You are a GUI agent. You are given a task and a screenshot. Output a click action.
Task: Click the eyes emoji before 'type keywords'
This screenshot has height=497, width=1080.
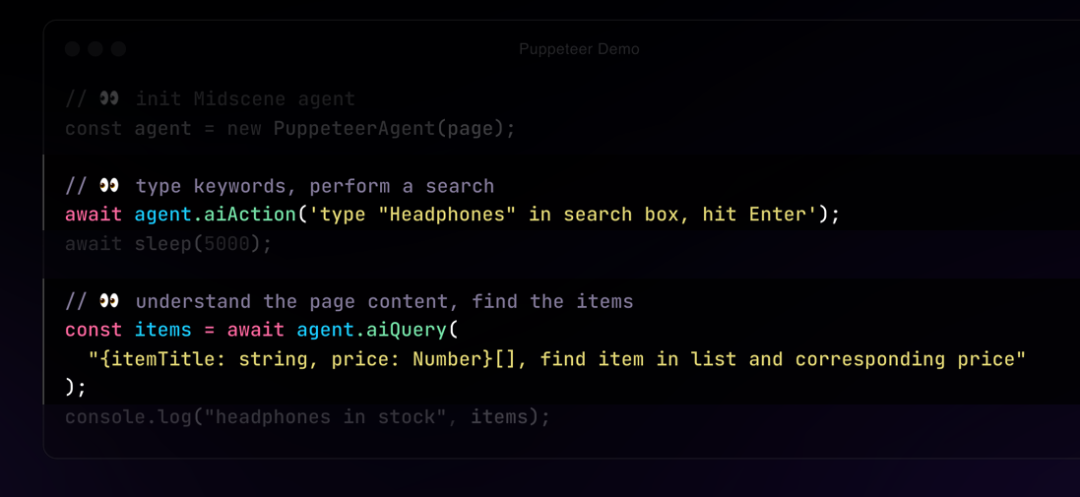pos(109,186)
